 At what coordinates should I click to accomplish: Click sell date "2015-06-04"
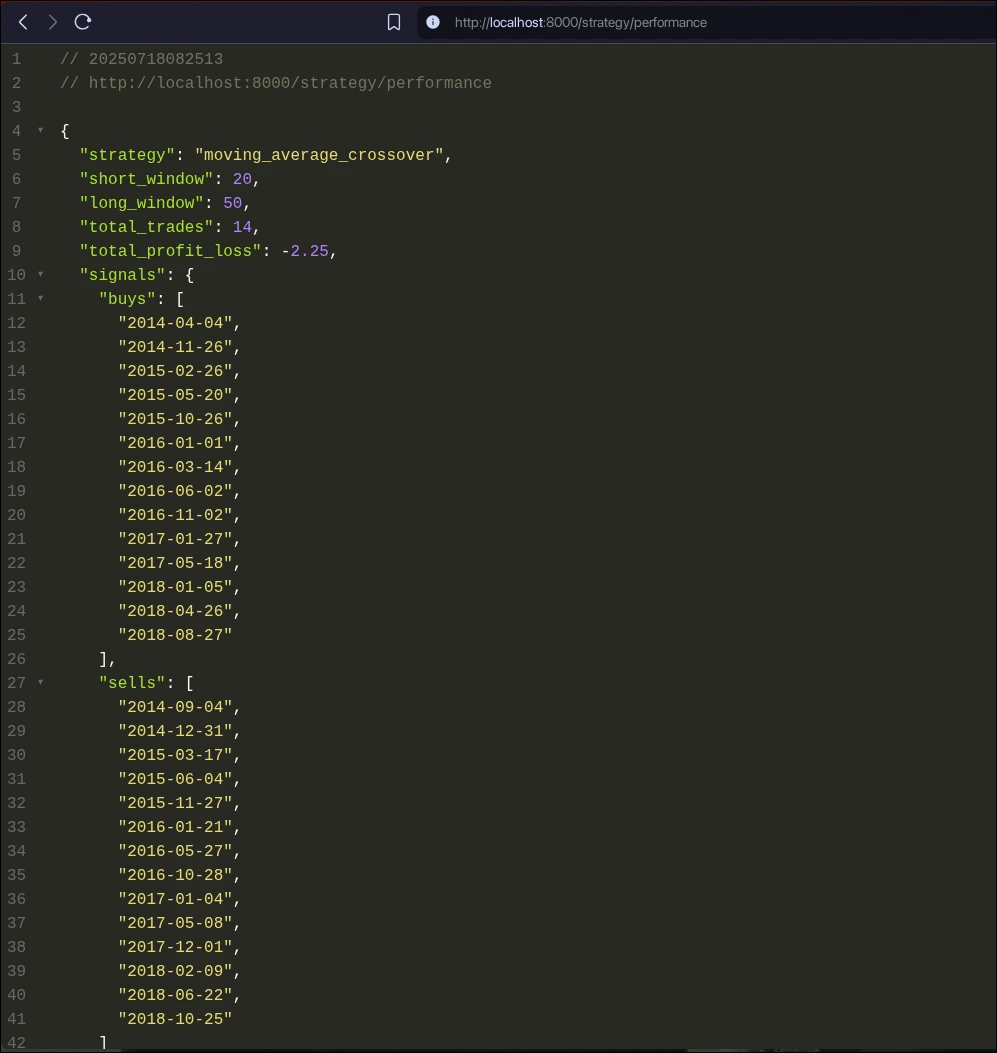coord(175,779)
